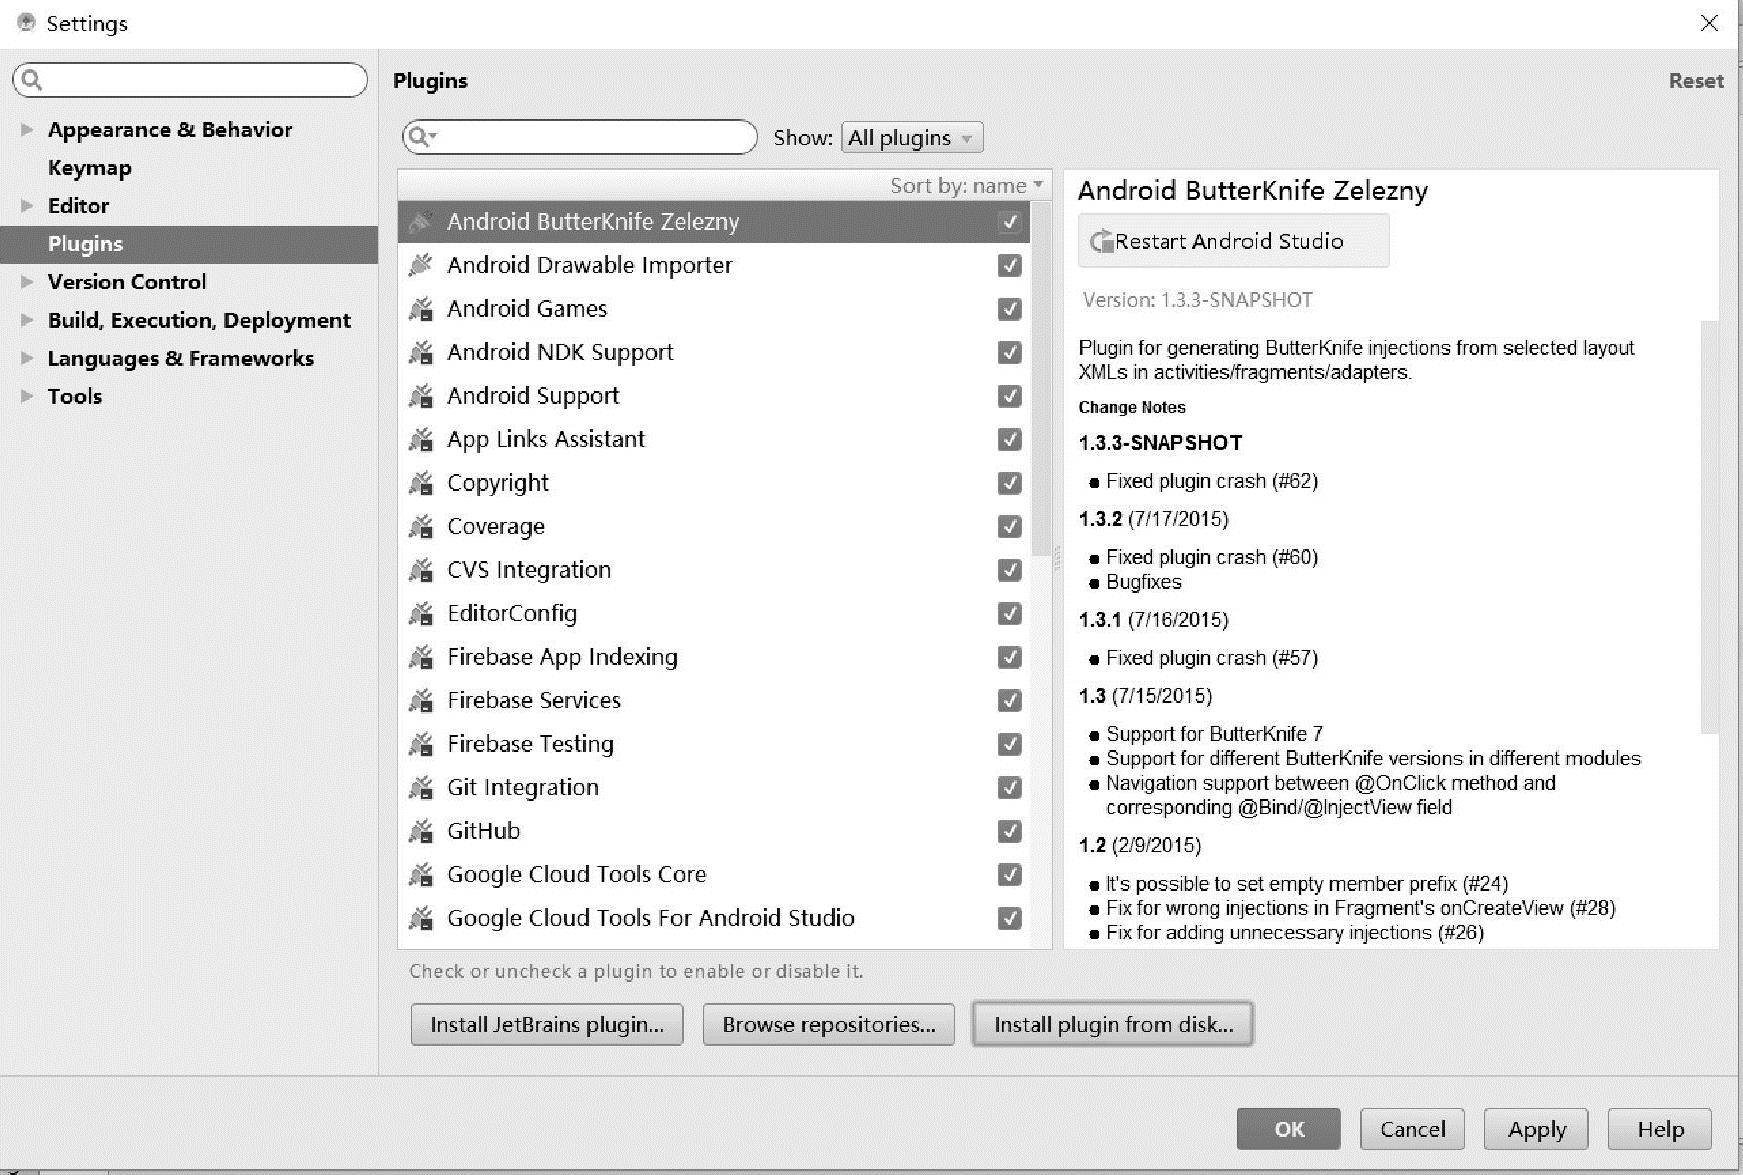Click the plugin description panel scrollbar

pyautogui.click(x=1710, y=527)
